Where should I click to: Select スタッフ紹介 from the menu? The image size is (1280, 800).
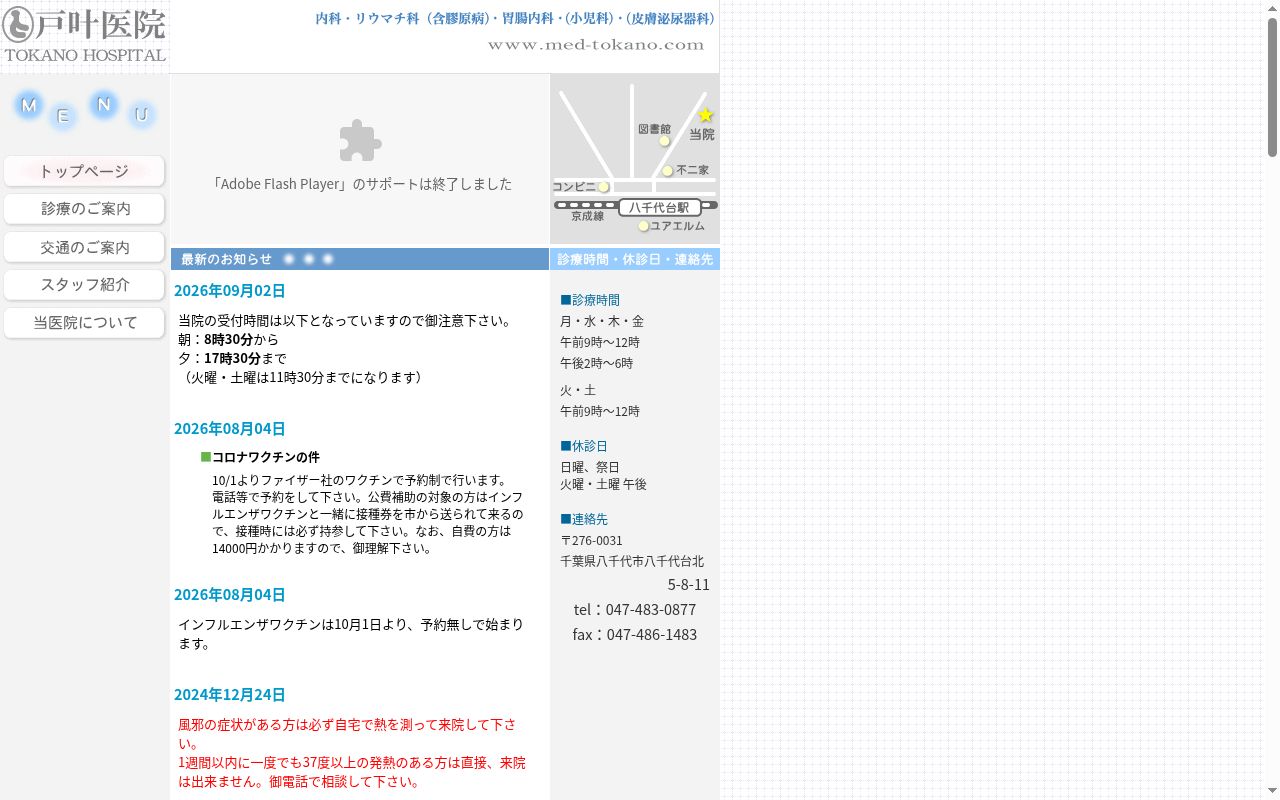coord(84,285)
